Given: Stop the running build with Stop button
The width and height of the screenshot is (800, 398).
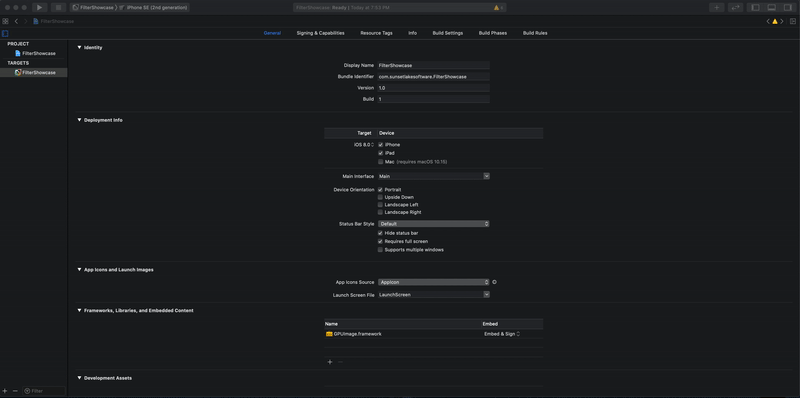Looking at the screenshot, I should (x=58, y=8).
